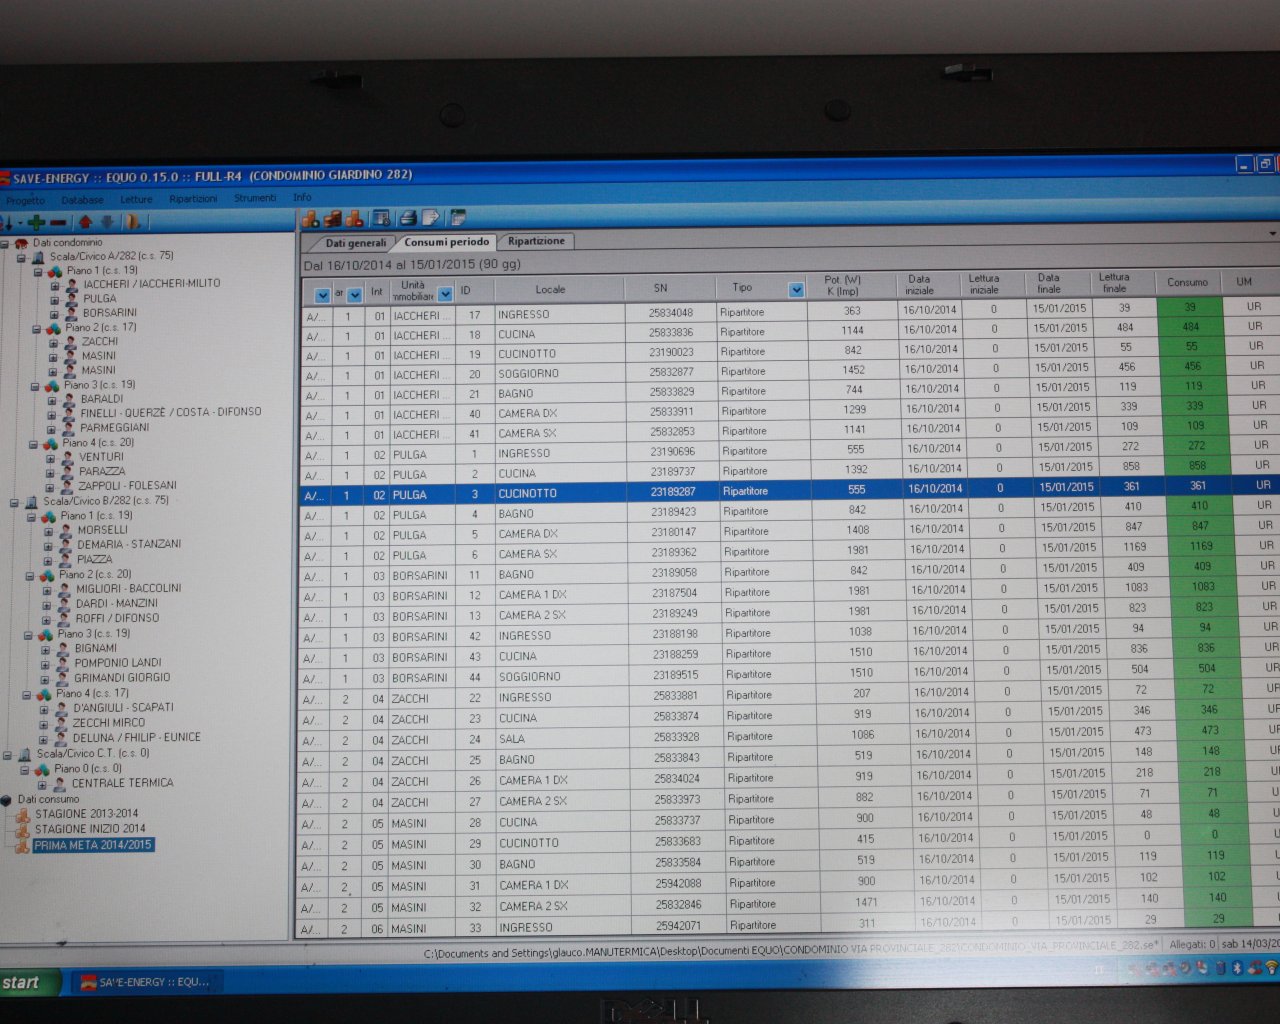This screenshot has height=1024, width=1280.
Task: Collapse the Piano 3 node under Scala A
Action: [x=33, y=386]
